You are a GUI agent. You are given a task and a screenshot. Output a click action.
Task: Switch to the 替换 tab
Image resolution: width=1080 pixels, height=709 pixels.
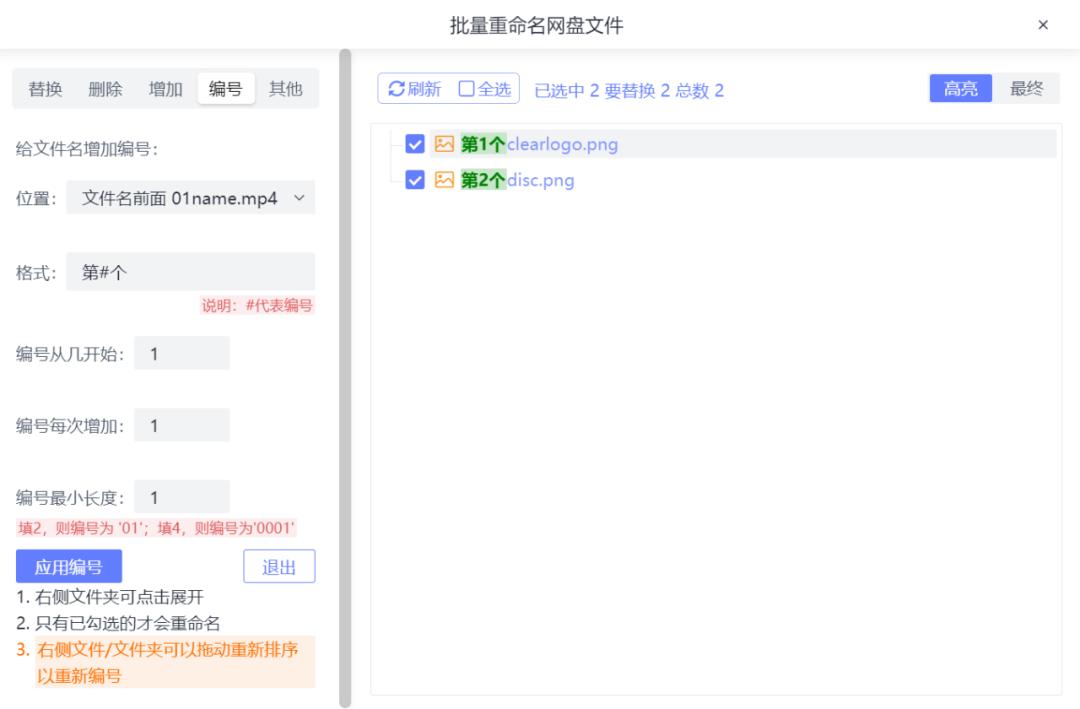[x=45, y=89]
